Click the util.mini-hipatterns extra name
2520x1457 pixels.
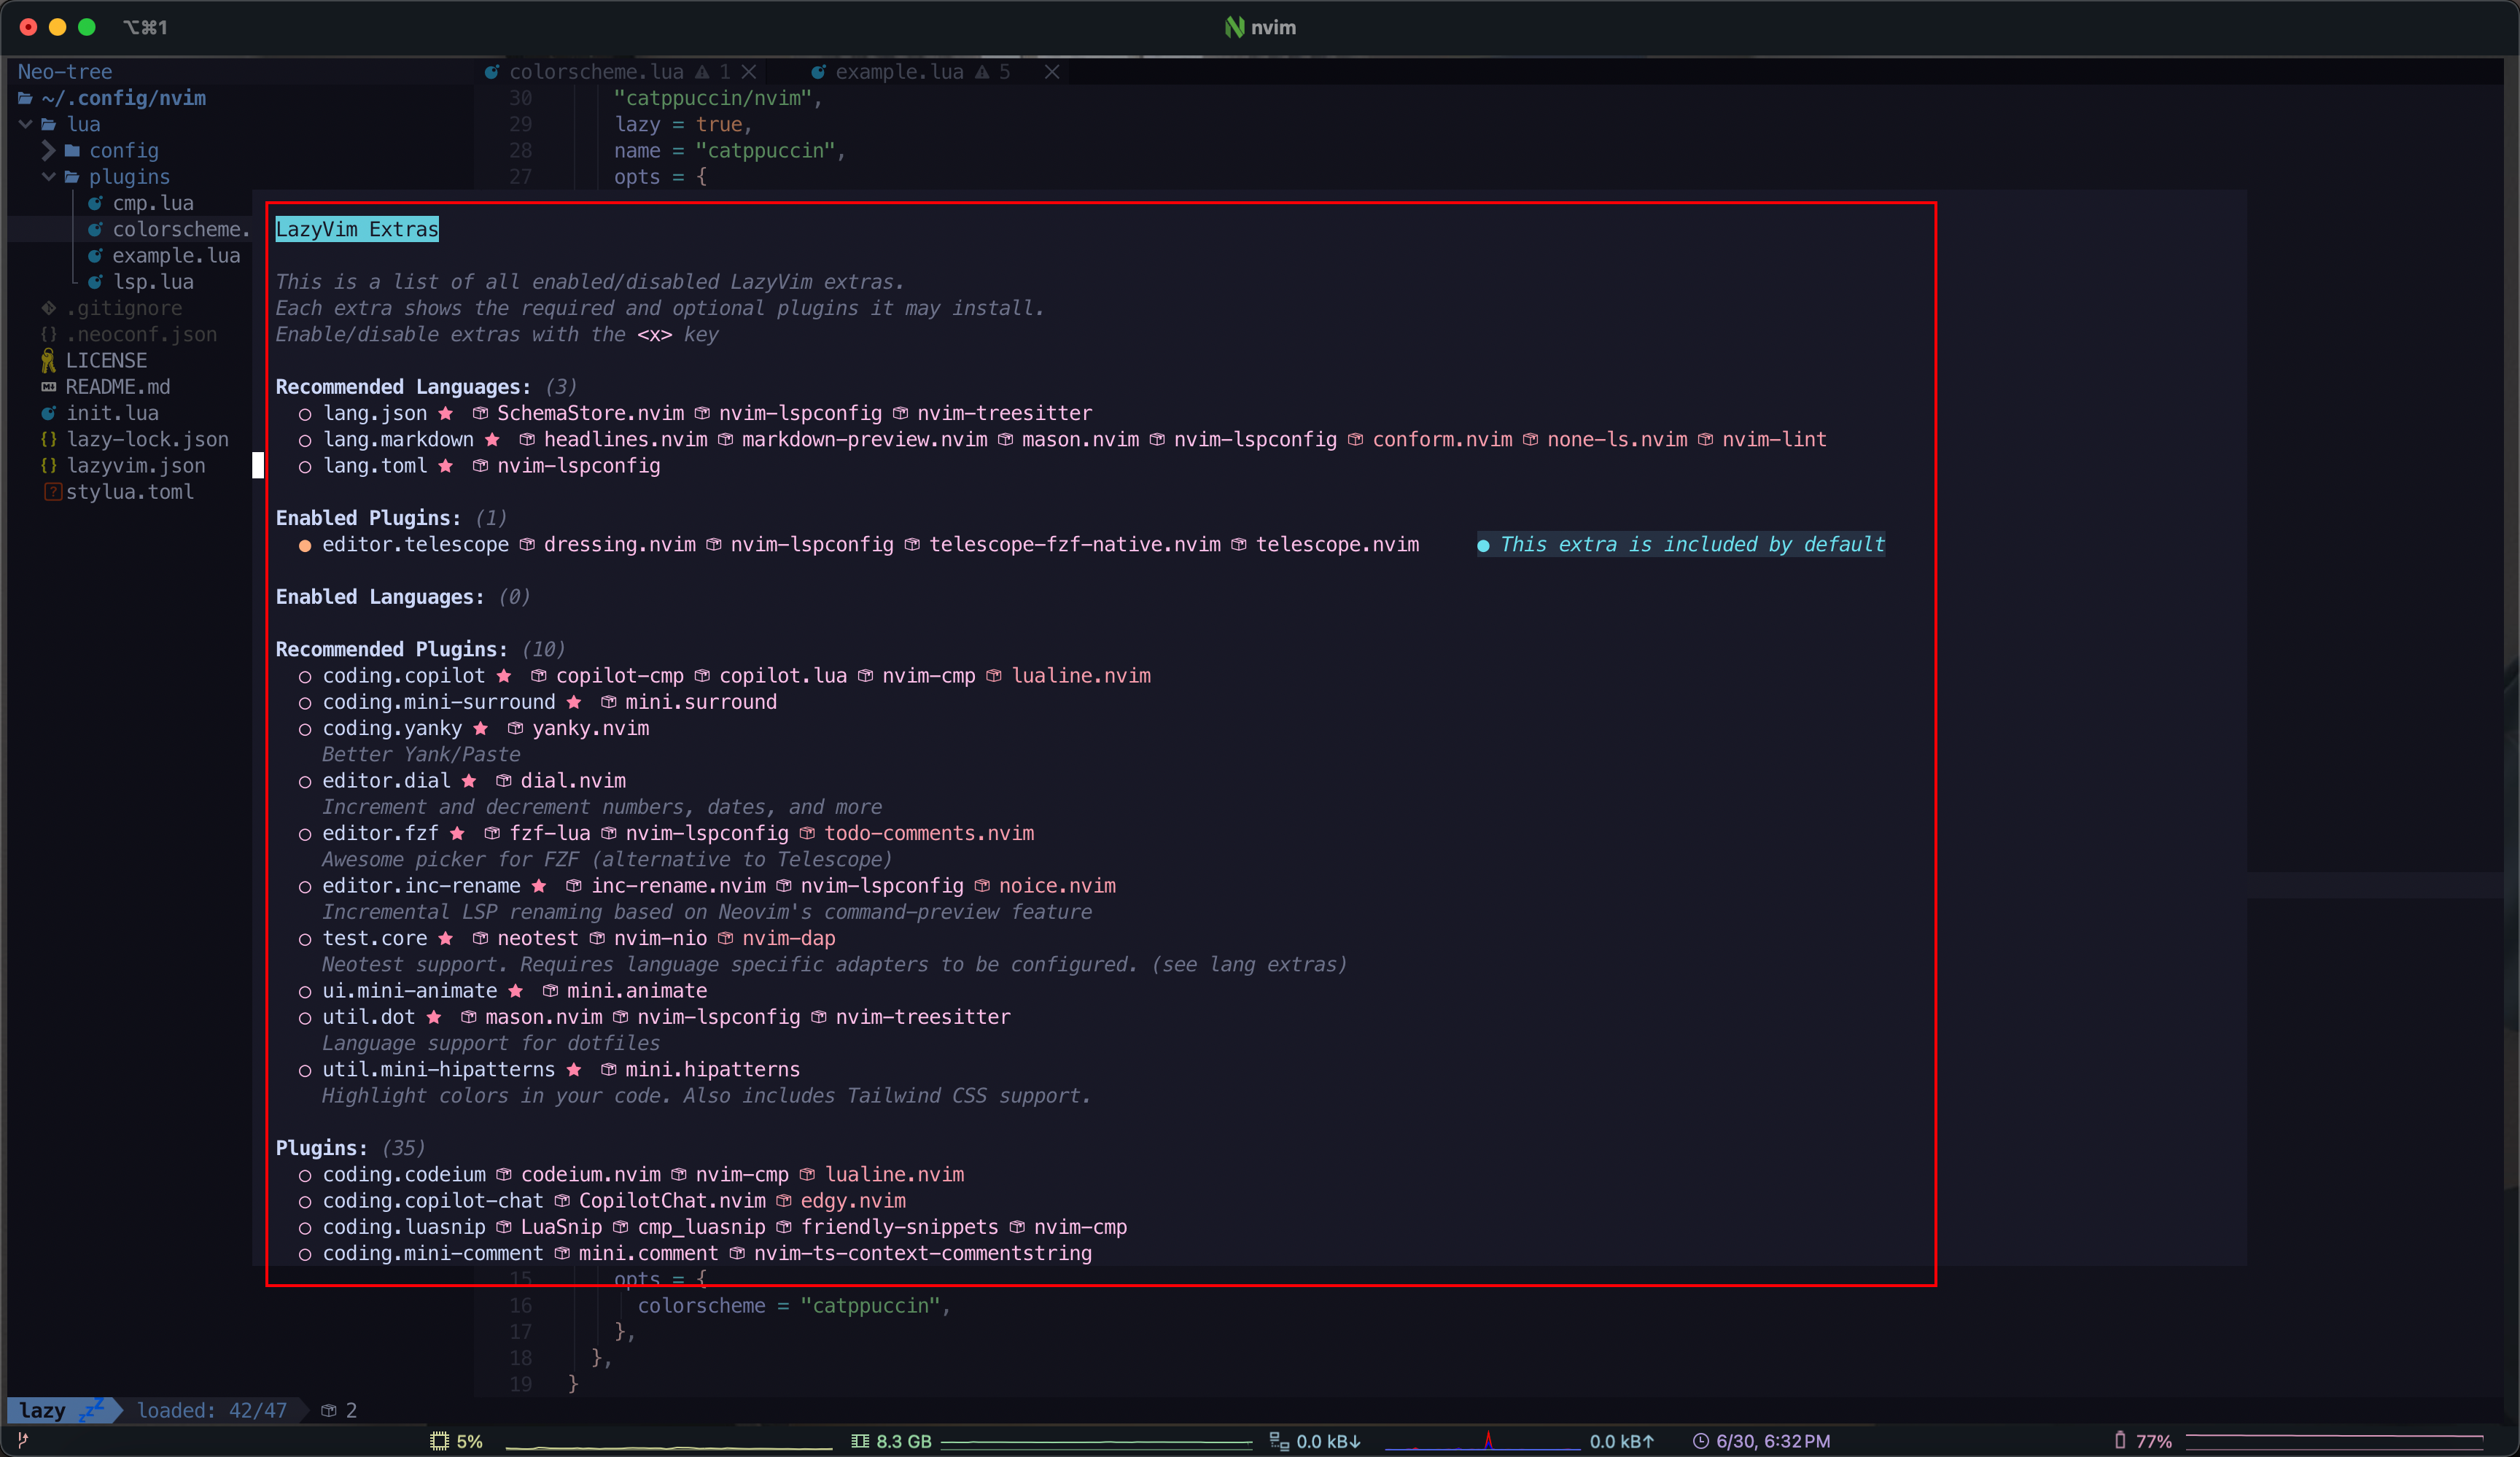(438, 1070)
